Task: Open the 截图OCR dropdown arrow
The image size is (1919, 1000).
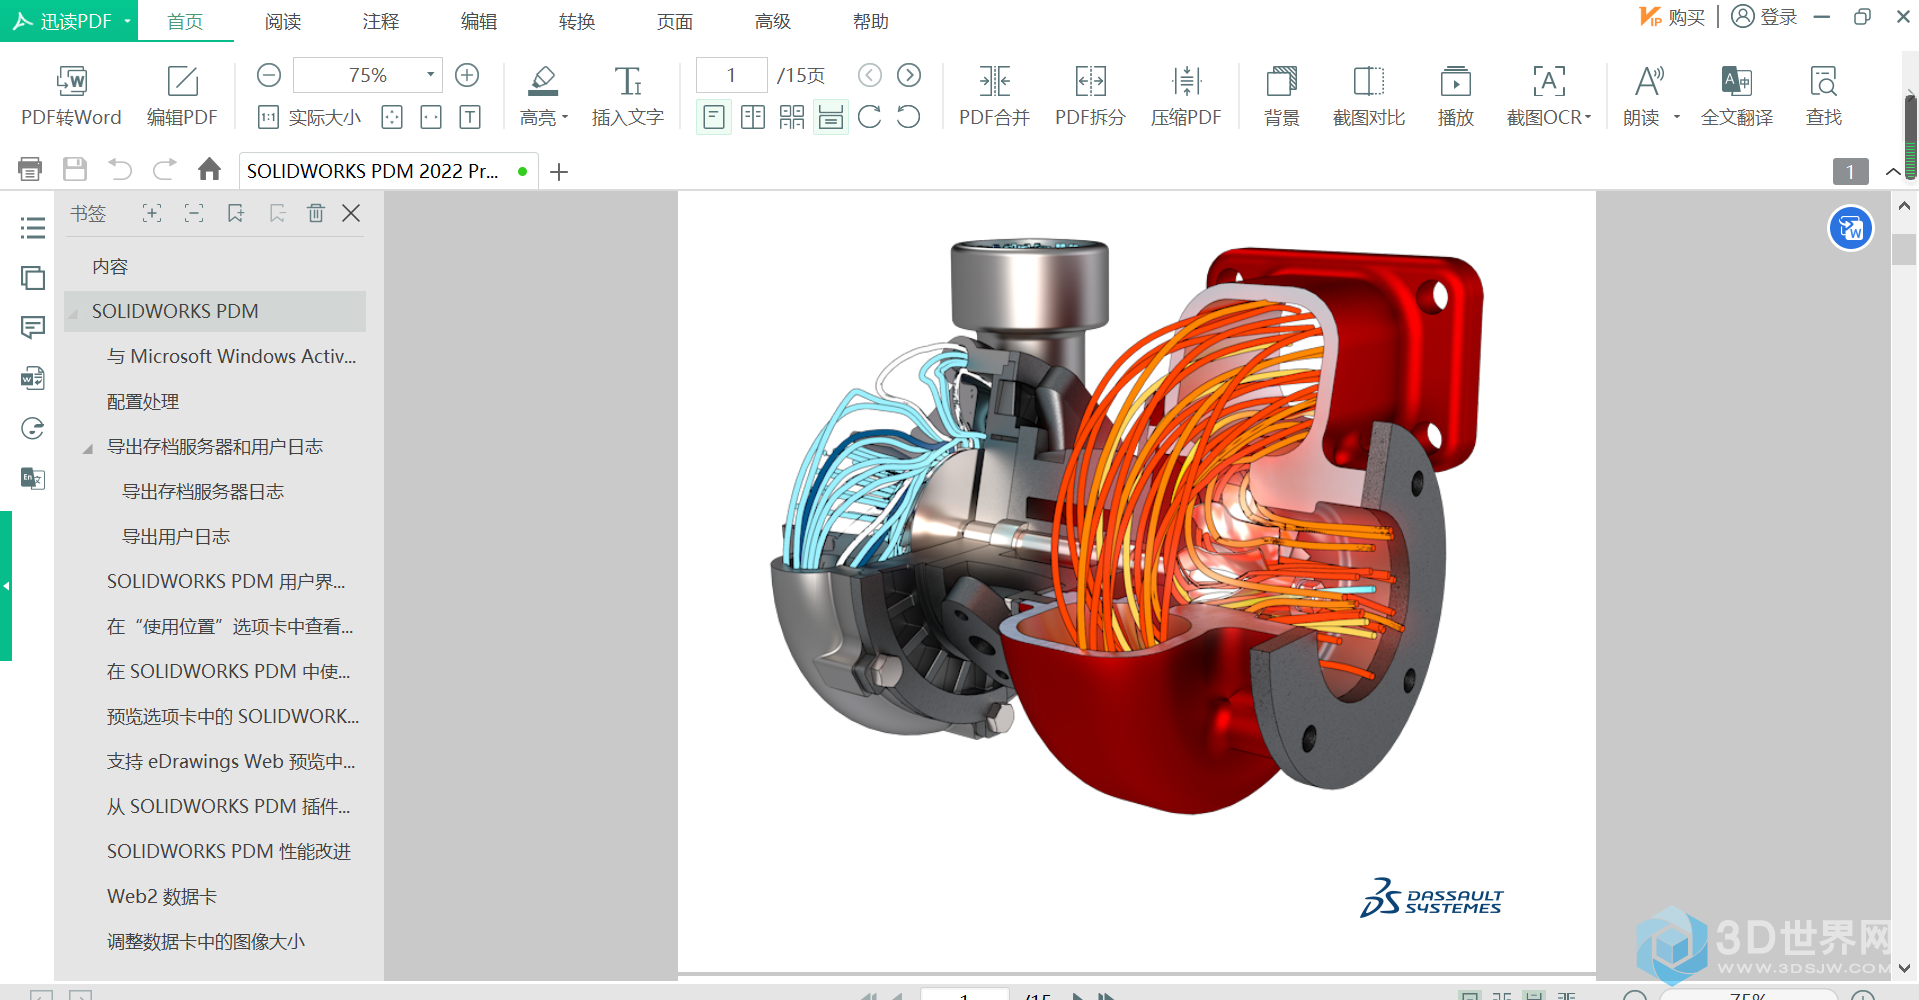Action: pos(1588,117)
